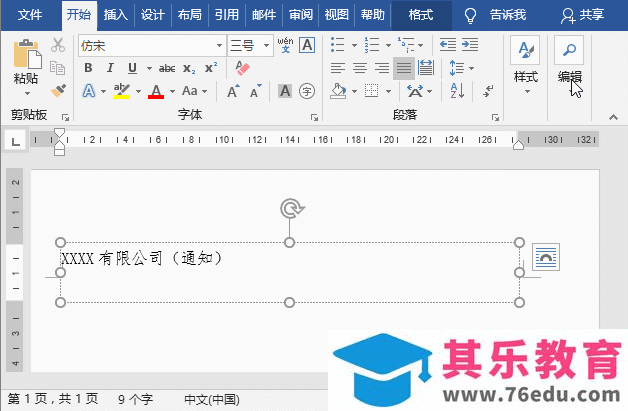The image size is (628, 411).
Task: Open Asian layout character scaling tool
Action: click(415, 91)
